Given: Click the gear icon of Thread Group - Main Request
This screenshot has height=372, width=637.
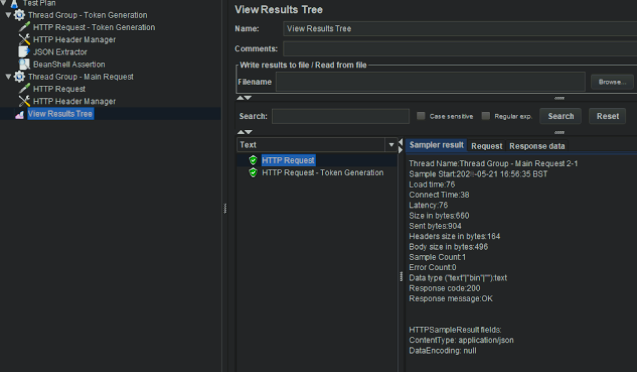Looking at the screenshot, I should (19, 77).
